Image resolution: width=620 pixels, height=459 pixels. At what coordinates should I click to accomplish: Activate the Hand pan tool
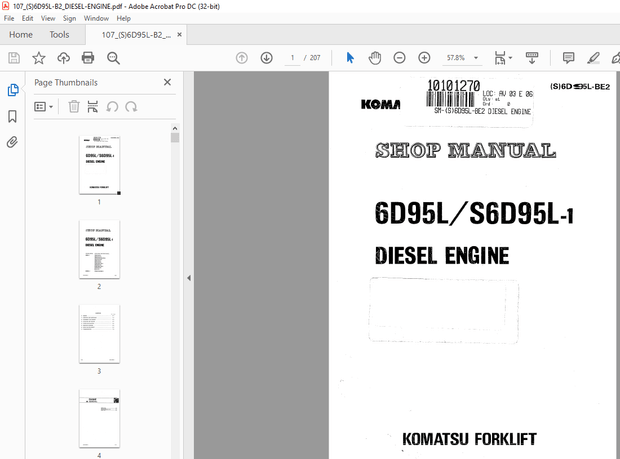pos(374,58)
